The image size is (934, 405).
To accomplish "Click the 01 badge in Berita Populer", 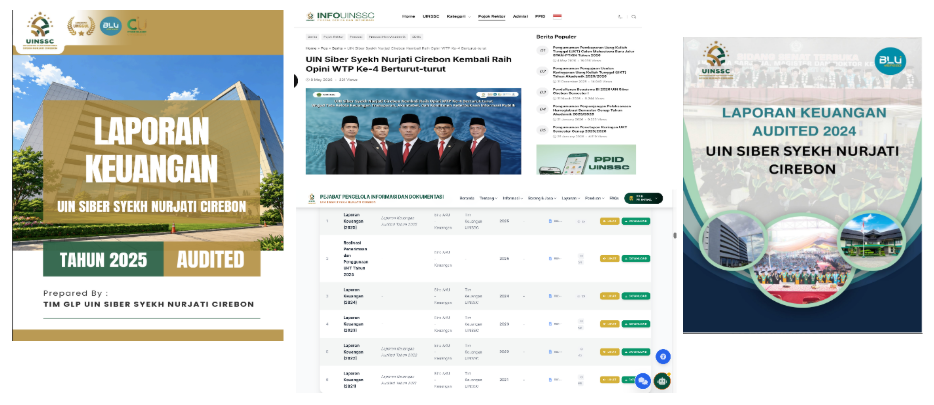I will point(543,51).
